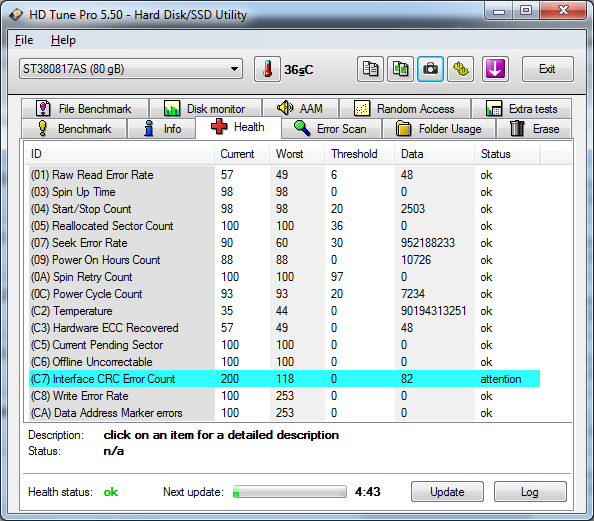Viewport: 594px width, 521px height.
Task: Click the Next update progress bar
Action: [290, 492]
